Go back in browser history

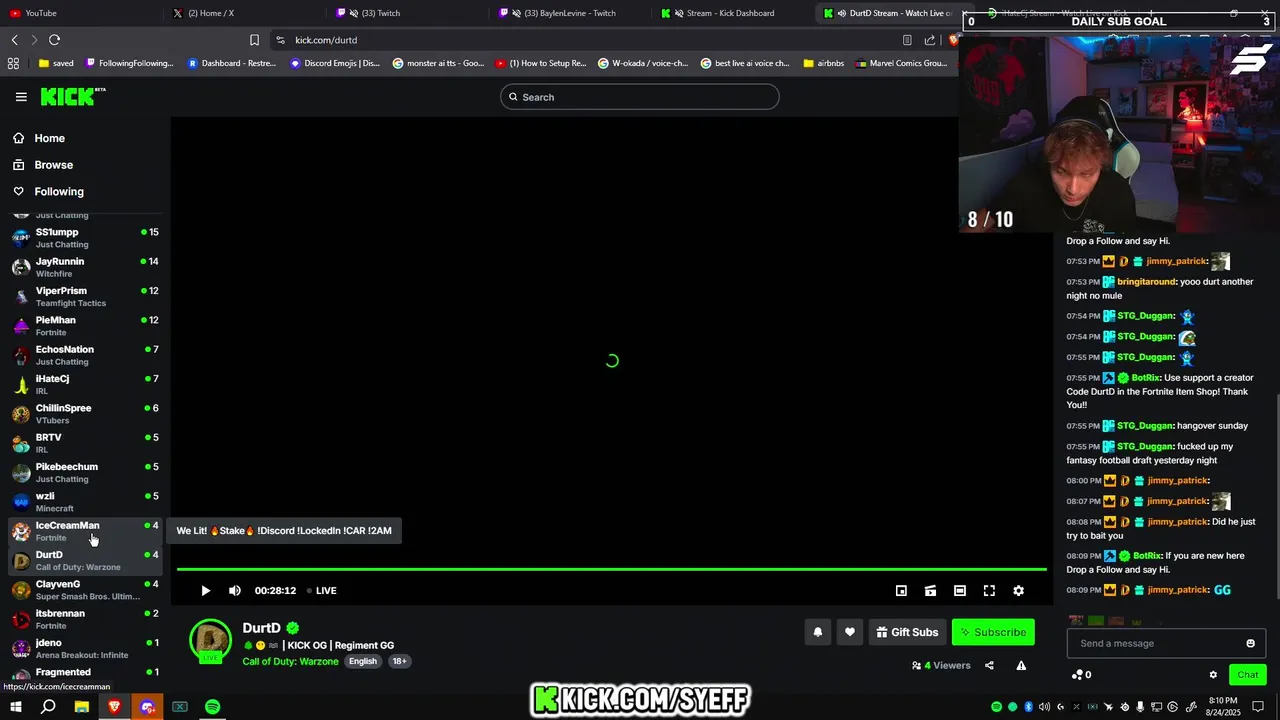15,40
